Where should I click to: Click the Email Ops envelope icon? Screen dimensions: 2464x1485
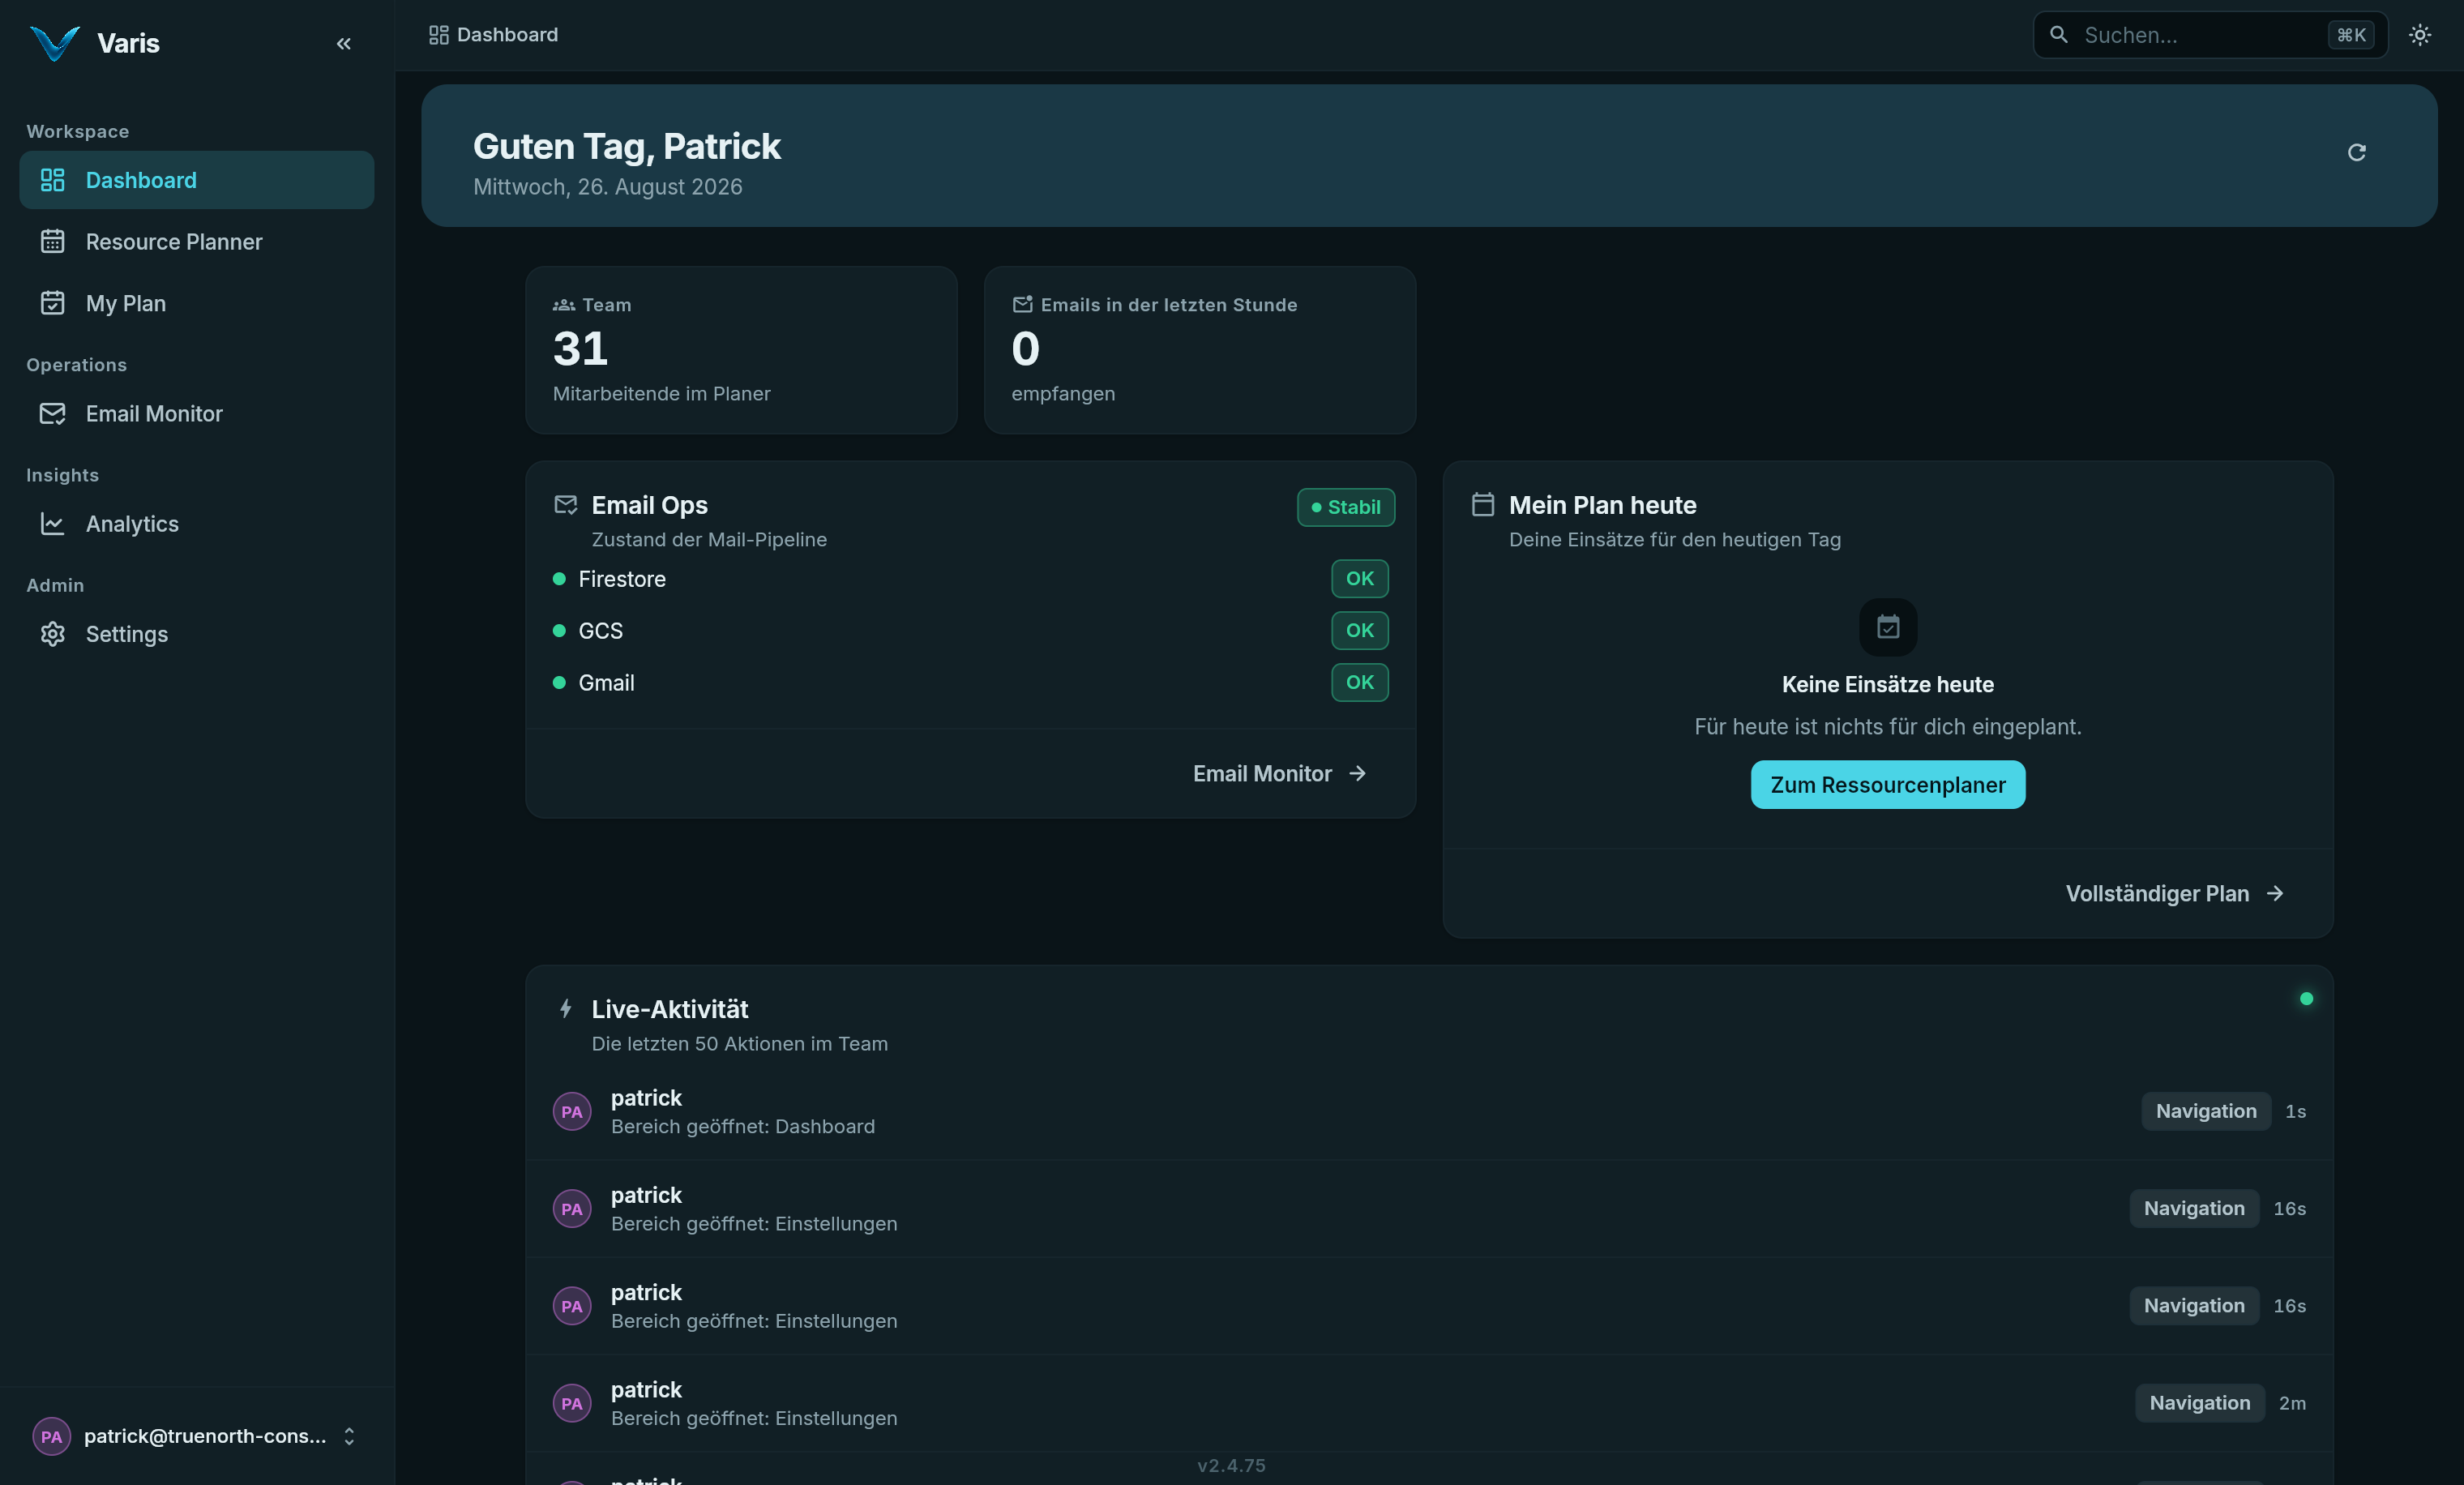click(x=566, y=505)
